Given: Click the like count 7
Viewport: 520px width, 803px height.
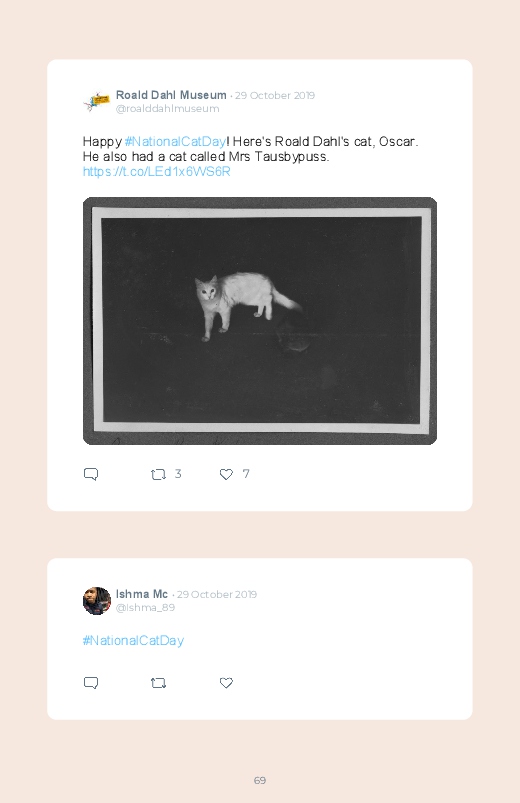Looking at the screenshot, I should (246, 474).
